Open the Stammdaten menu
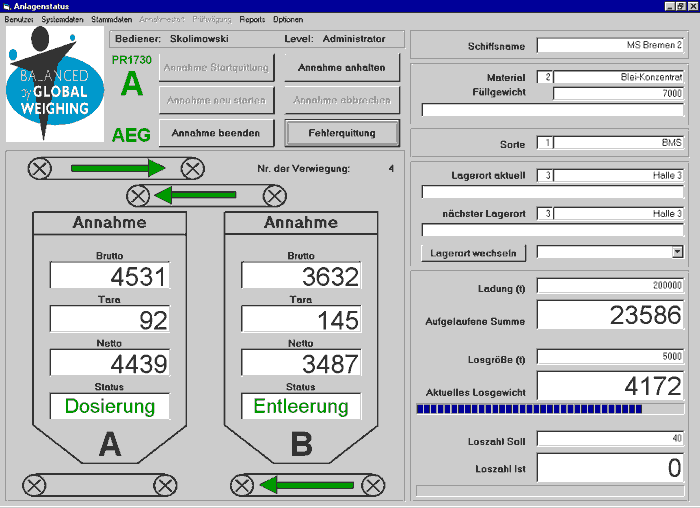 [x=110, y=19]
